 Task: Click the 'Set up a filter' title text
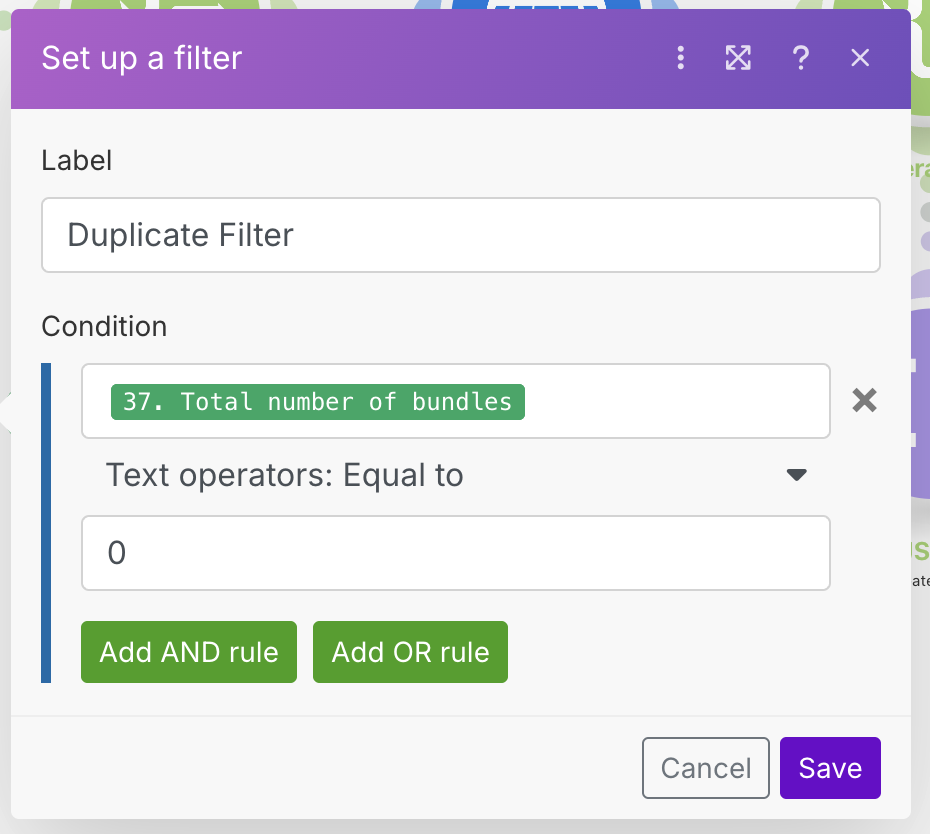point(140,58)
